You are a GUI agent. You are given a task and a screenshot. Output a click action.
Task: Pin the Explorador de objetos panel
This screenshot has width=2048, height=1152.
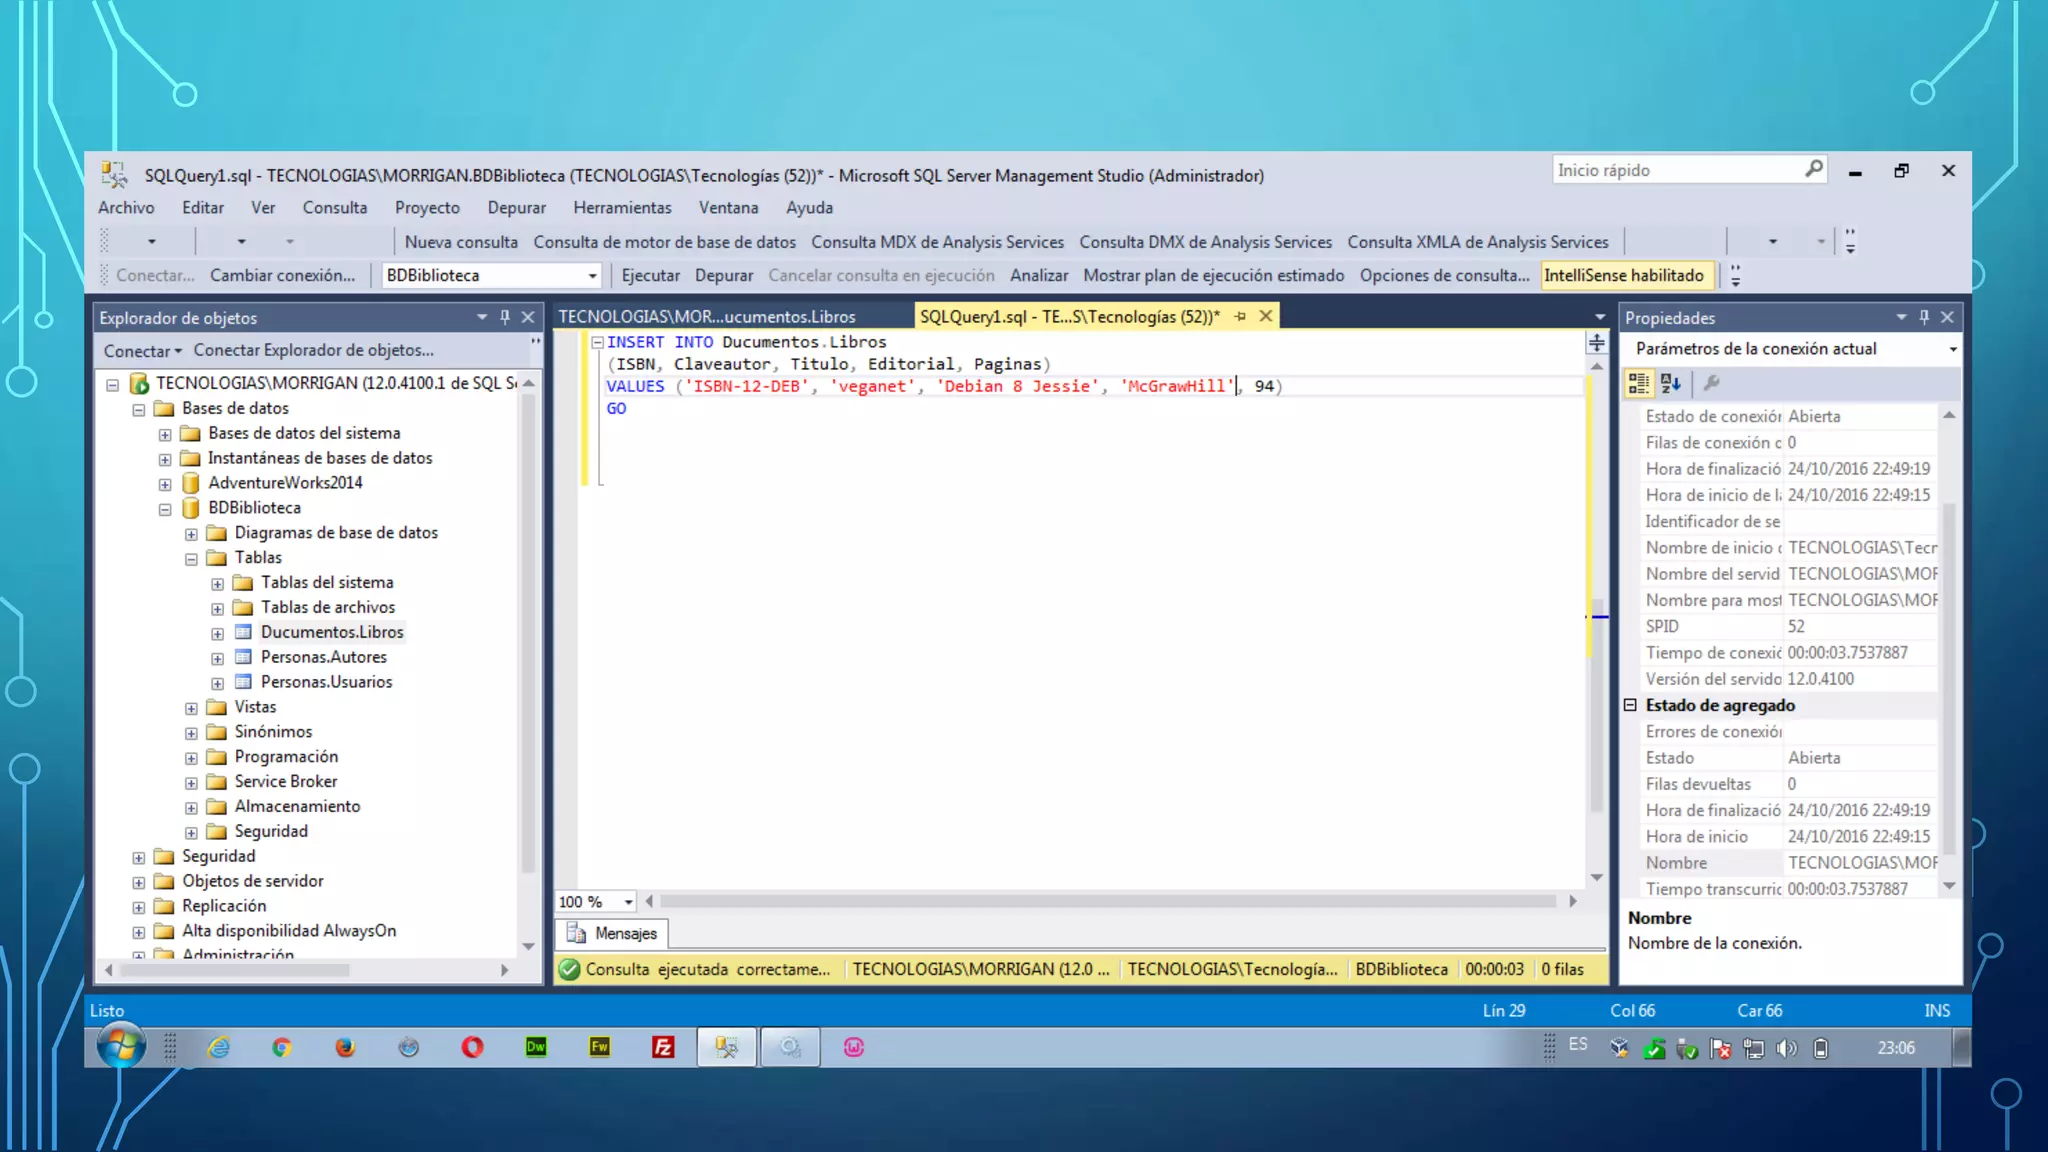[505, 317]
